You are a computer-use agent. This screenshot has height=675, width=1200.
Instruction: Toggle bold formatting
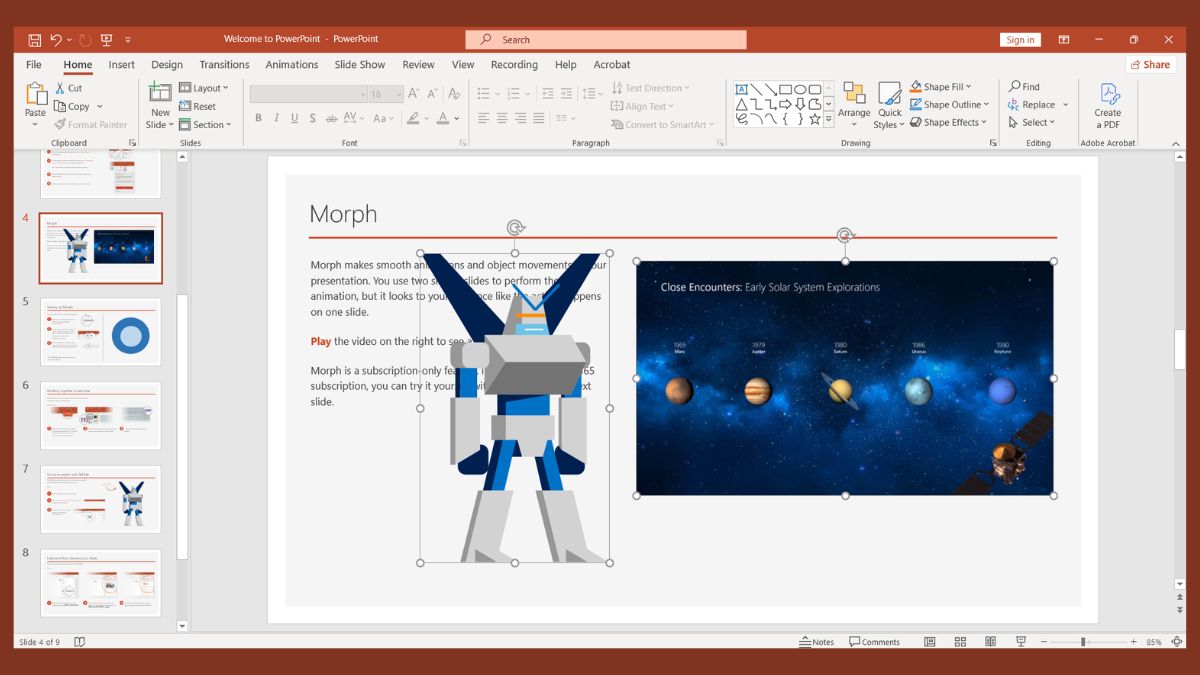[259, 118]
